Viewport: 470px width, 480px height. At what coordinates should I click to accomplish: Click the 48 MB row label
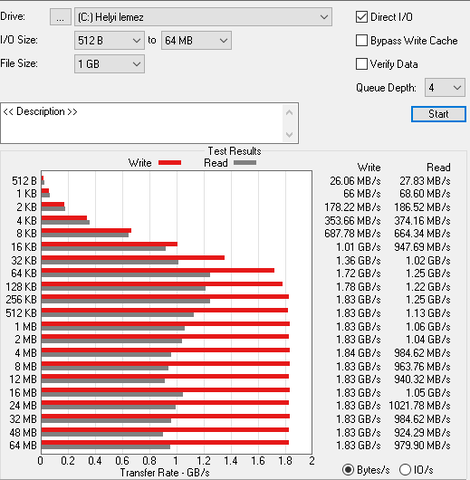(x=23, y=433)
